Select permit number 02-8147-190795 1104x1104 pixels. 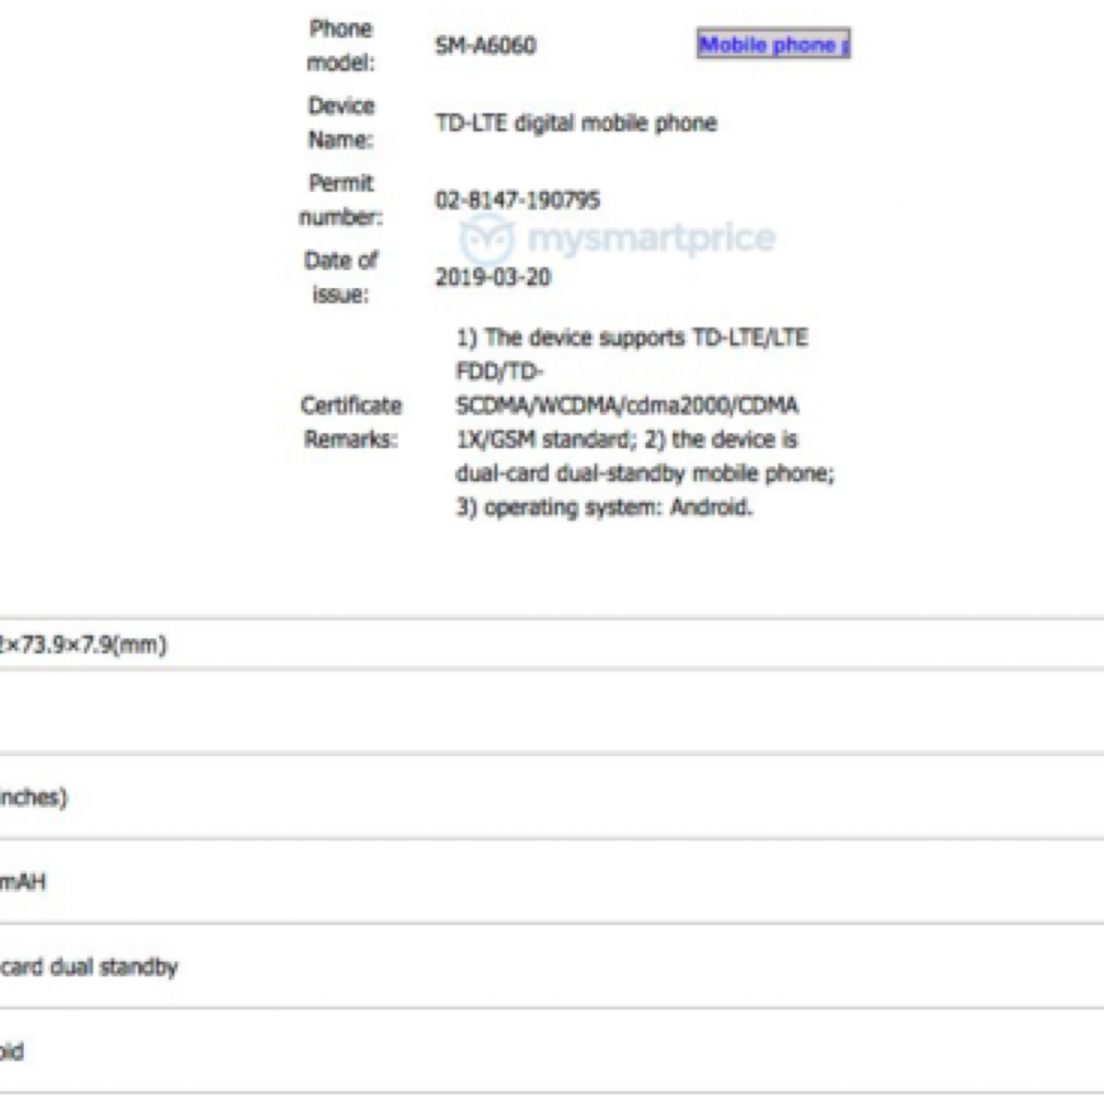click(517, 200)
